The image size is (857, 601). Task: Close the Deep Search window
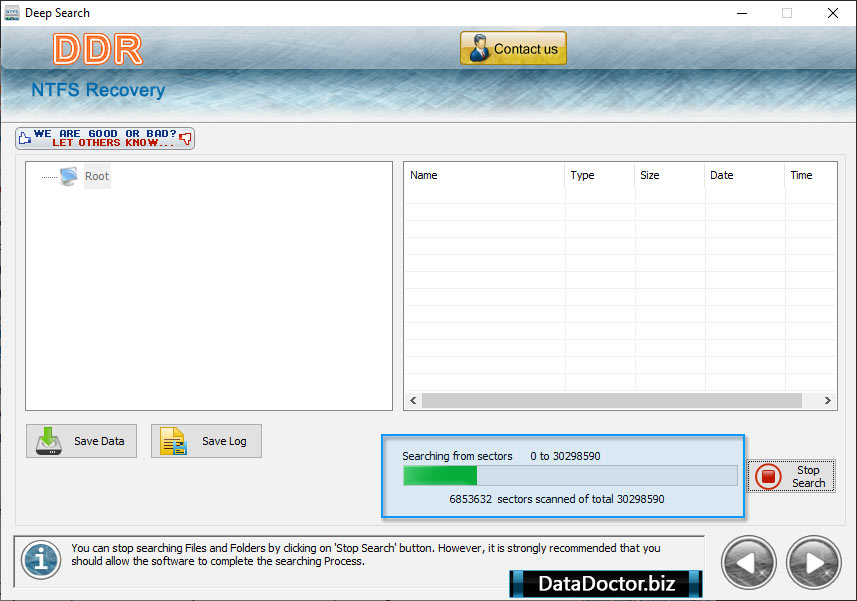pos(832,13)
